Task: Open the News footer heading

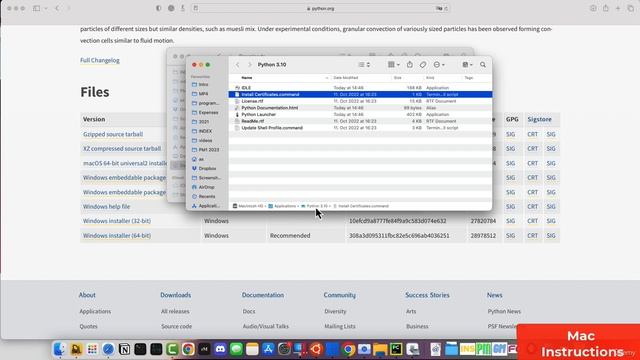Action: 494,295
